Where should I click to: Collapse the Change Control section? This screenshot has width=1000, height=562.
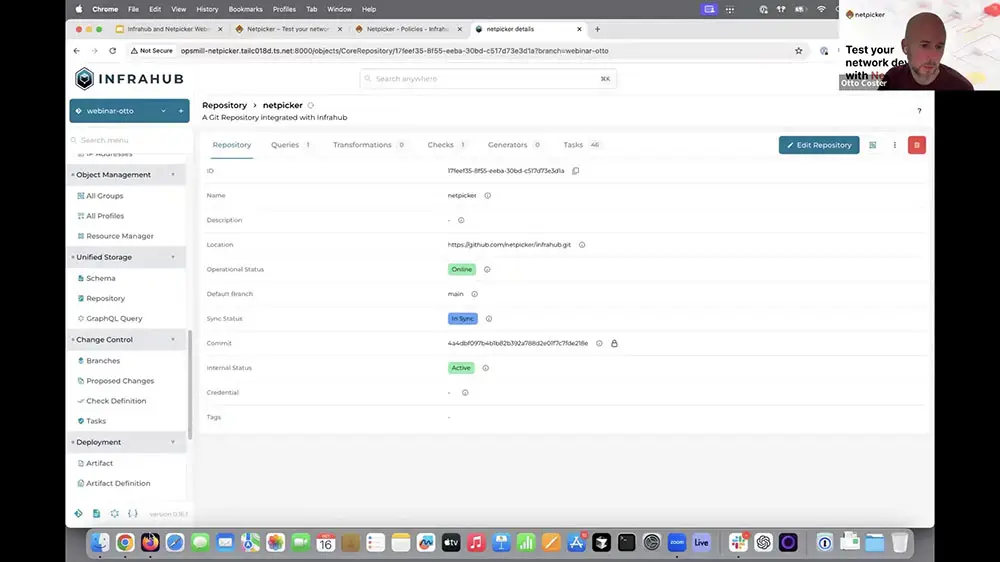point(172,339)
